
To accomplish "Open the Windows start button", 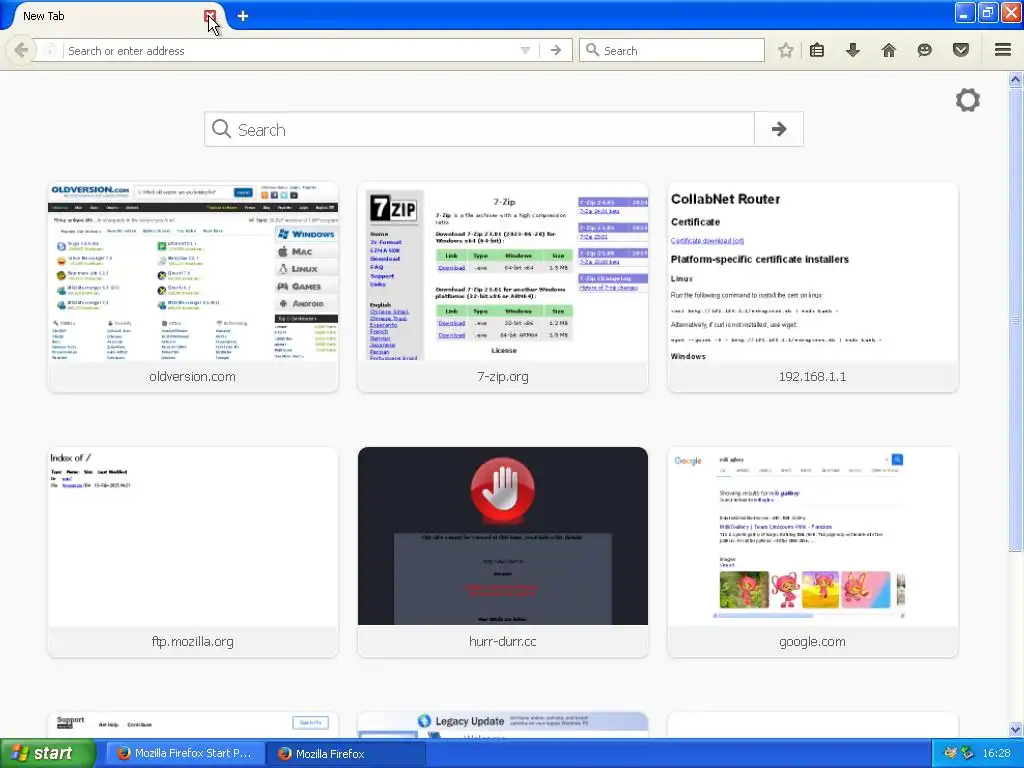I will point(47,754).
